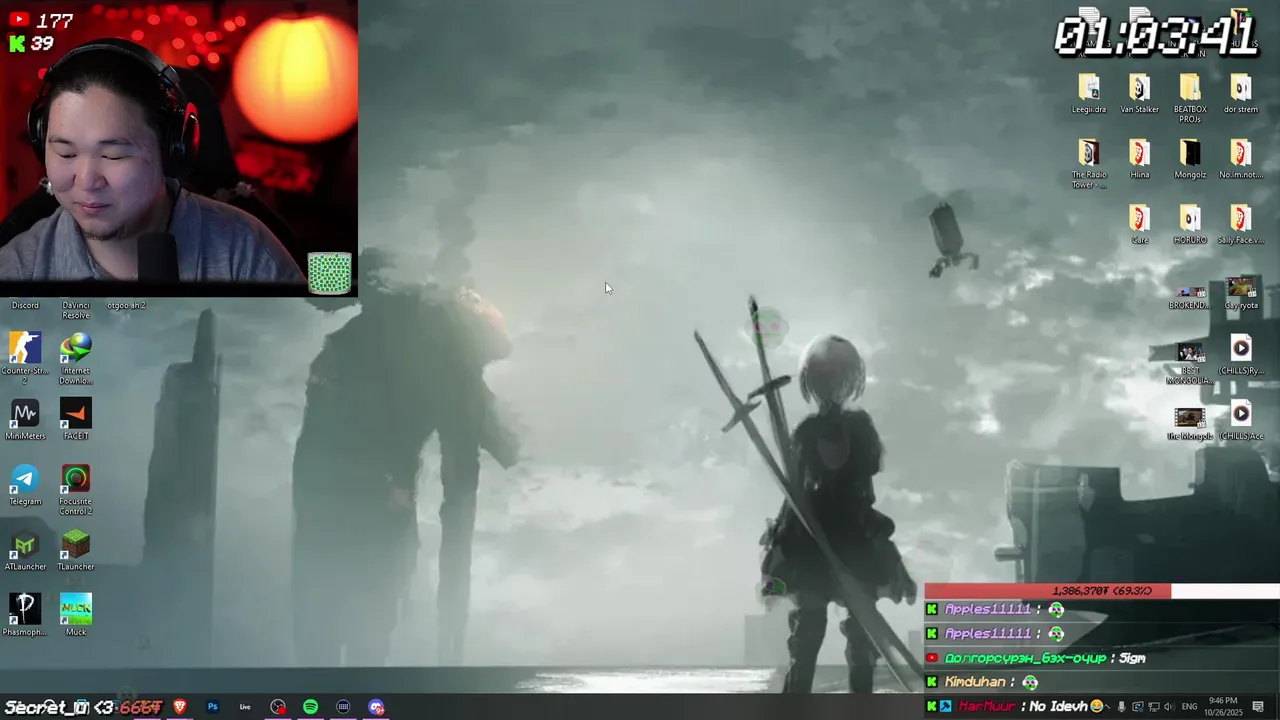Screen dimensions: 1280x720
Task: Launch the MiniMeters desktop shortcut
Action: point(25,419)
